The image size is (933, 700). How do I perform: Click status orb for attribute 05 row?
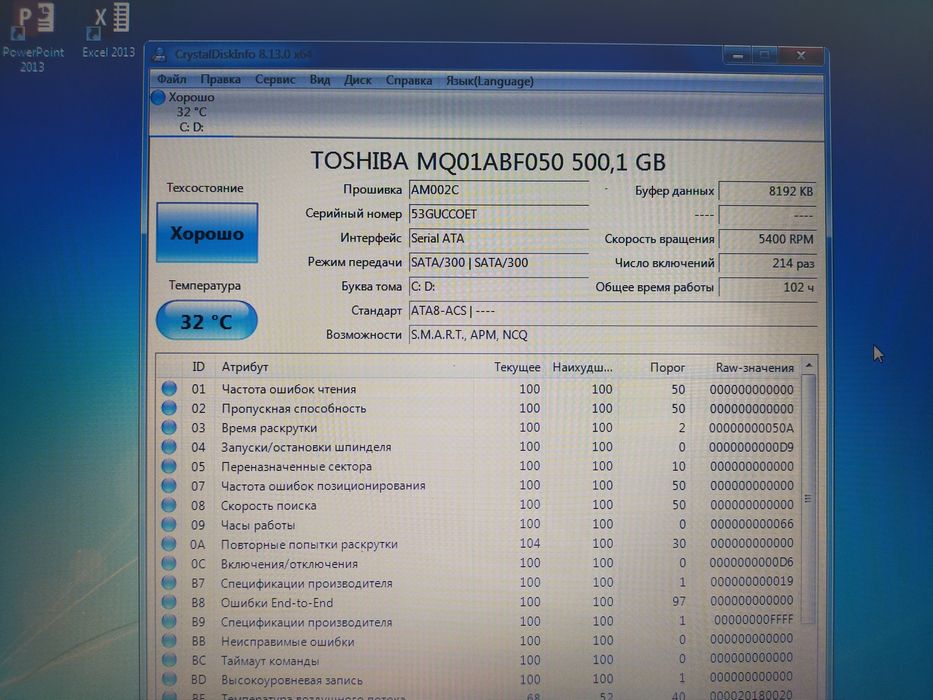169,466
